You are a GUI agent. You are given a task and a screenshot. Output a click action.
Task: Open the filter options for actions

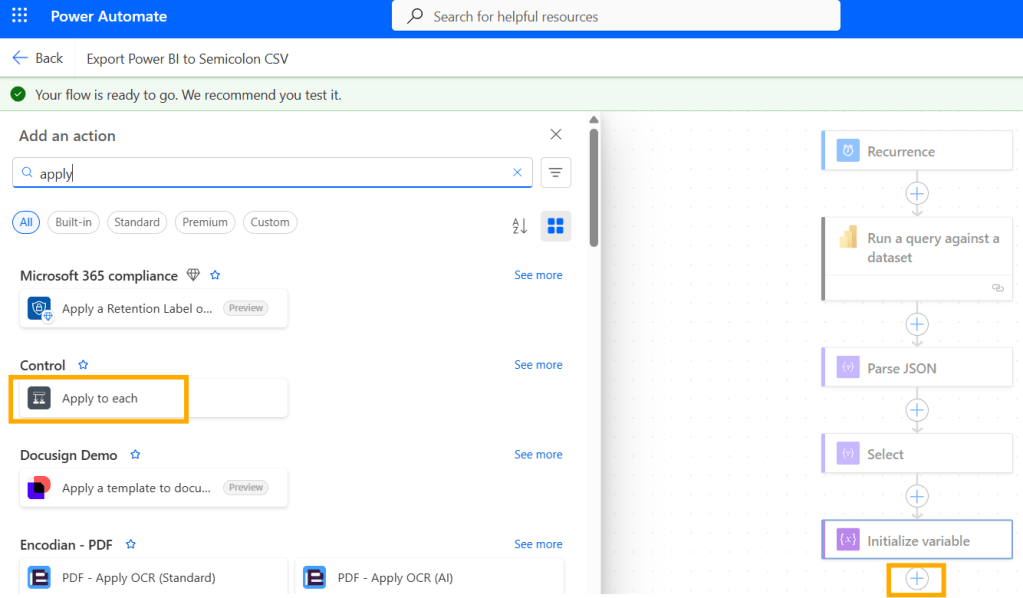555,172
